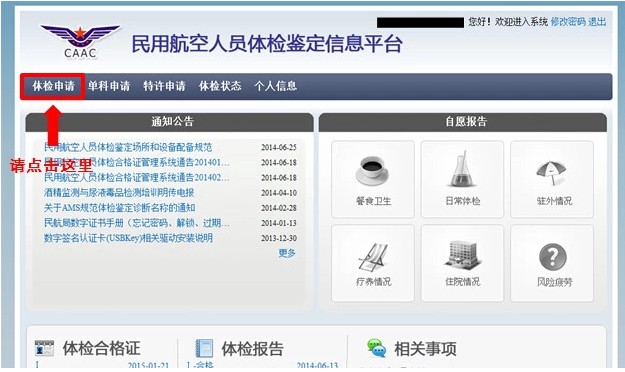
Task: Open notice 酒精监测与尿液毒品检测培训明传电报
Action: click(119, 193)
